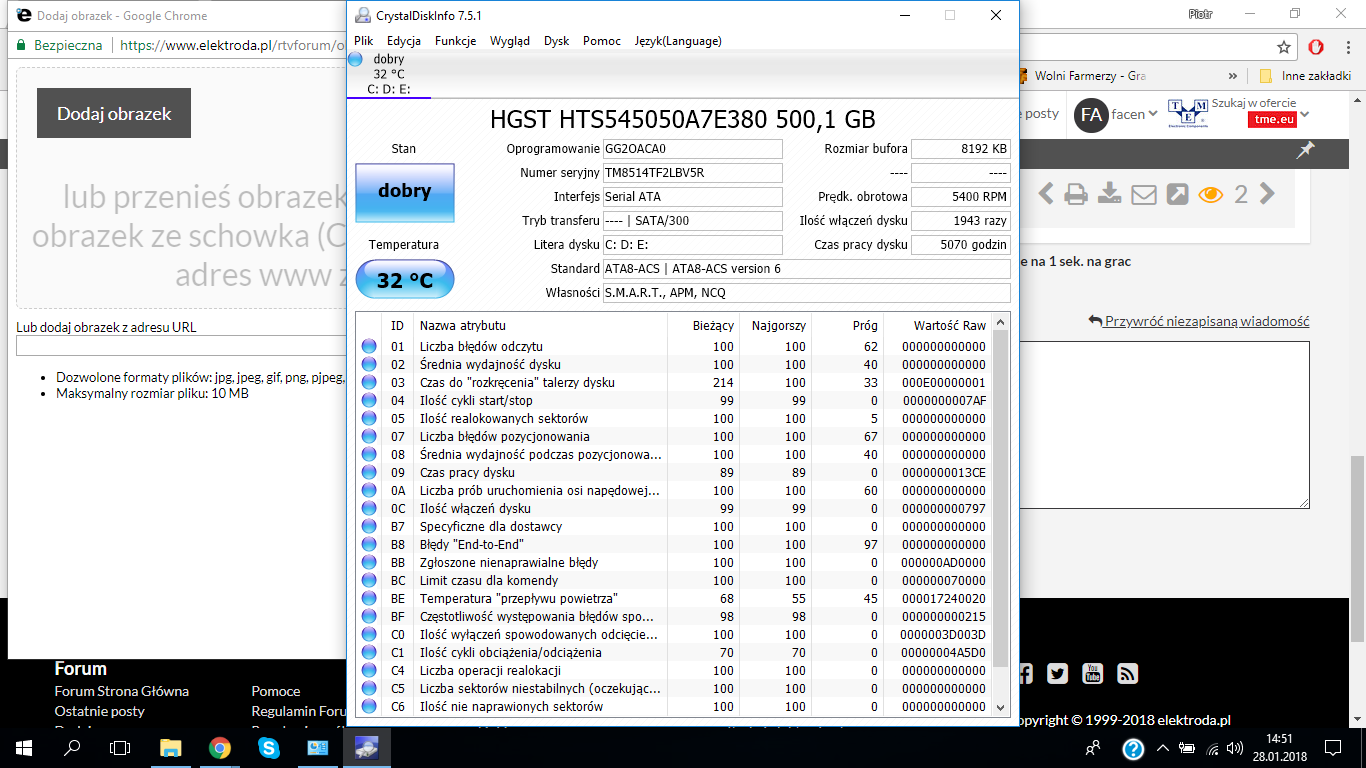Switch to Chrome on the taskbar
1366x768 pixels.
click(220, 747)
